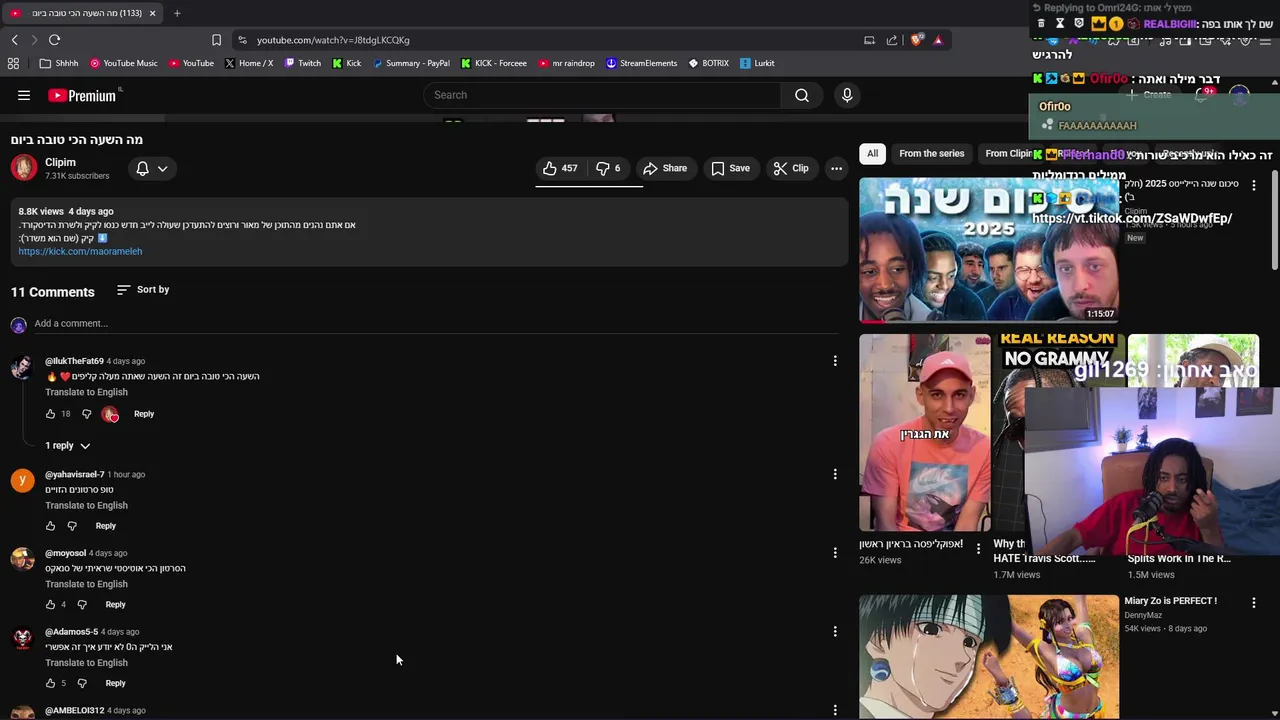This screenshot has height=720, width=1280.
Task: Like the @yahavisrael-7 comment
Action: (x=50, y=526)
